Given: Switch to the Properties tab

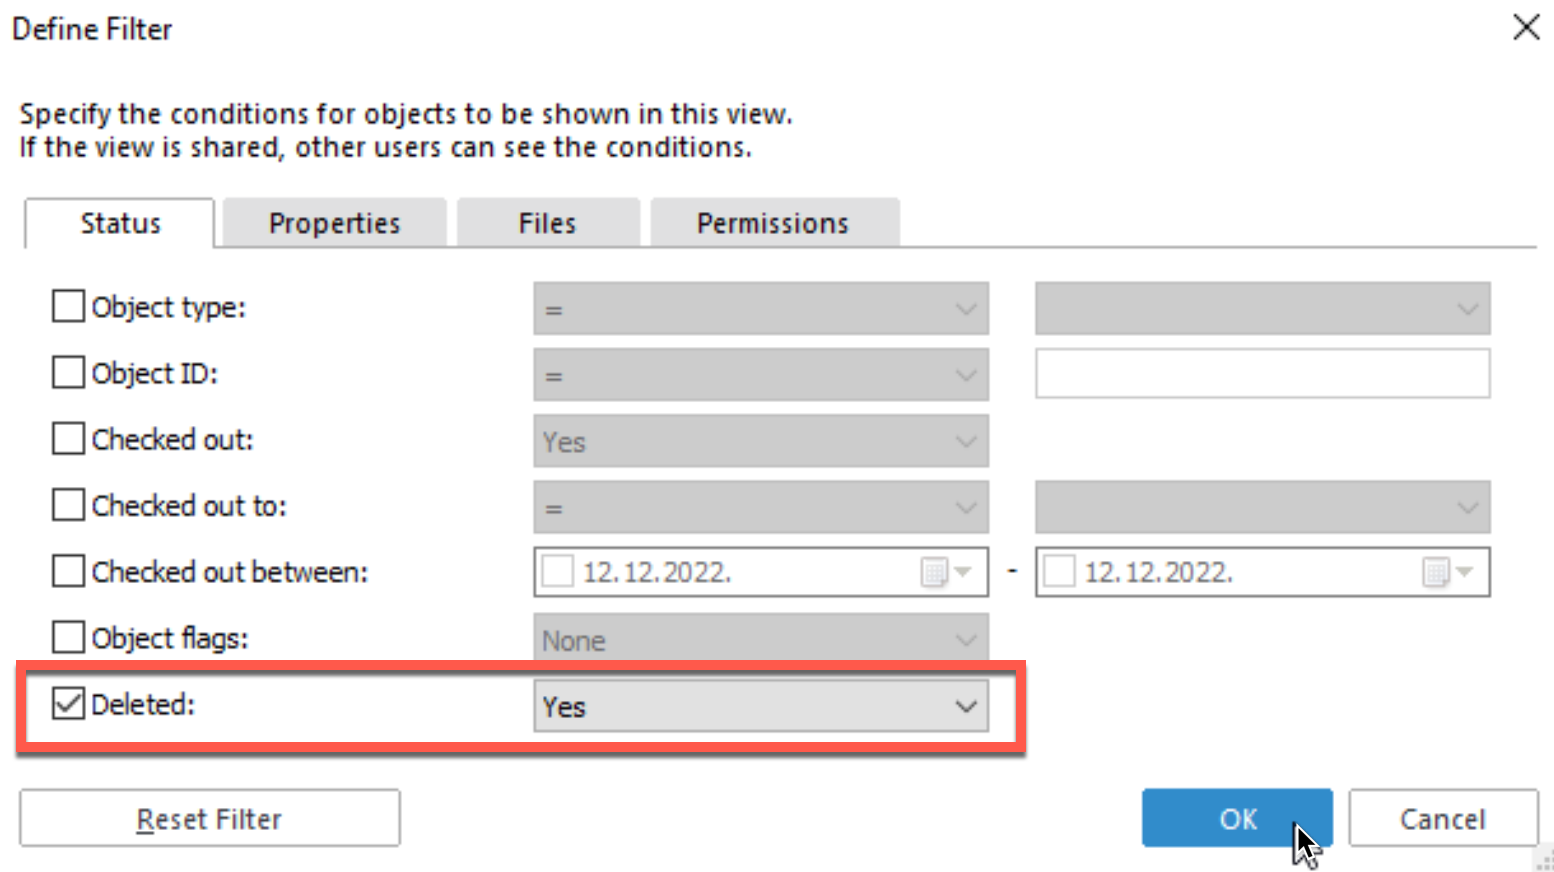Looking at the screenshot, I should [x=334, y=223].
